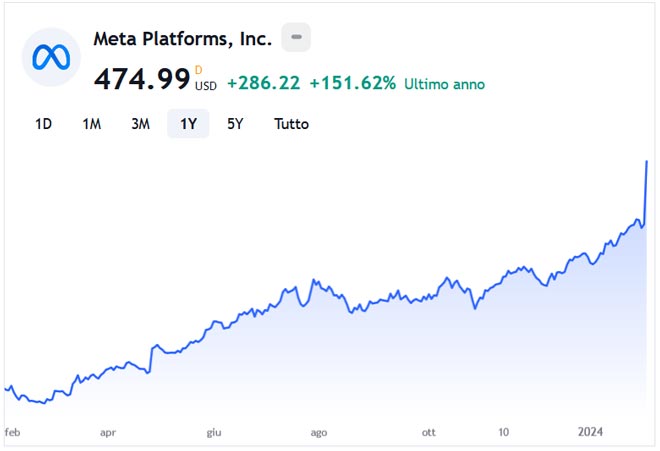Click the +151.62% percentage change

352,83
